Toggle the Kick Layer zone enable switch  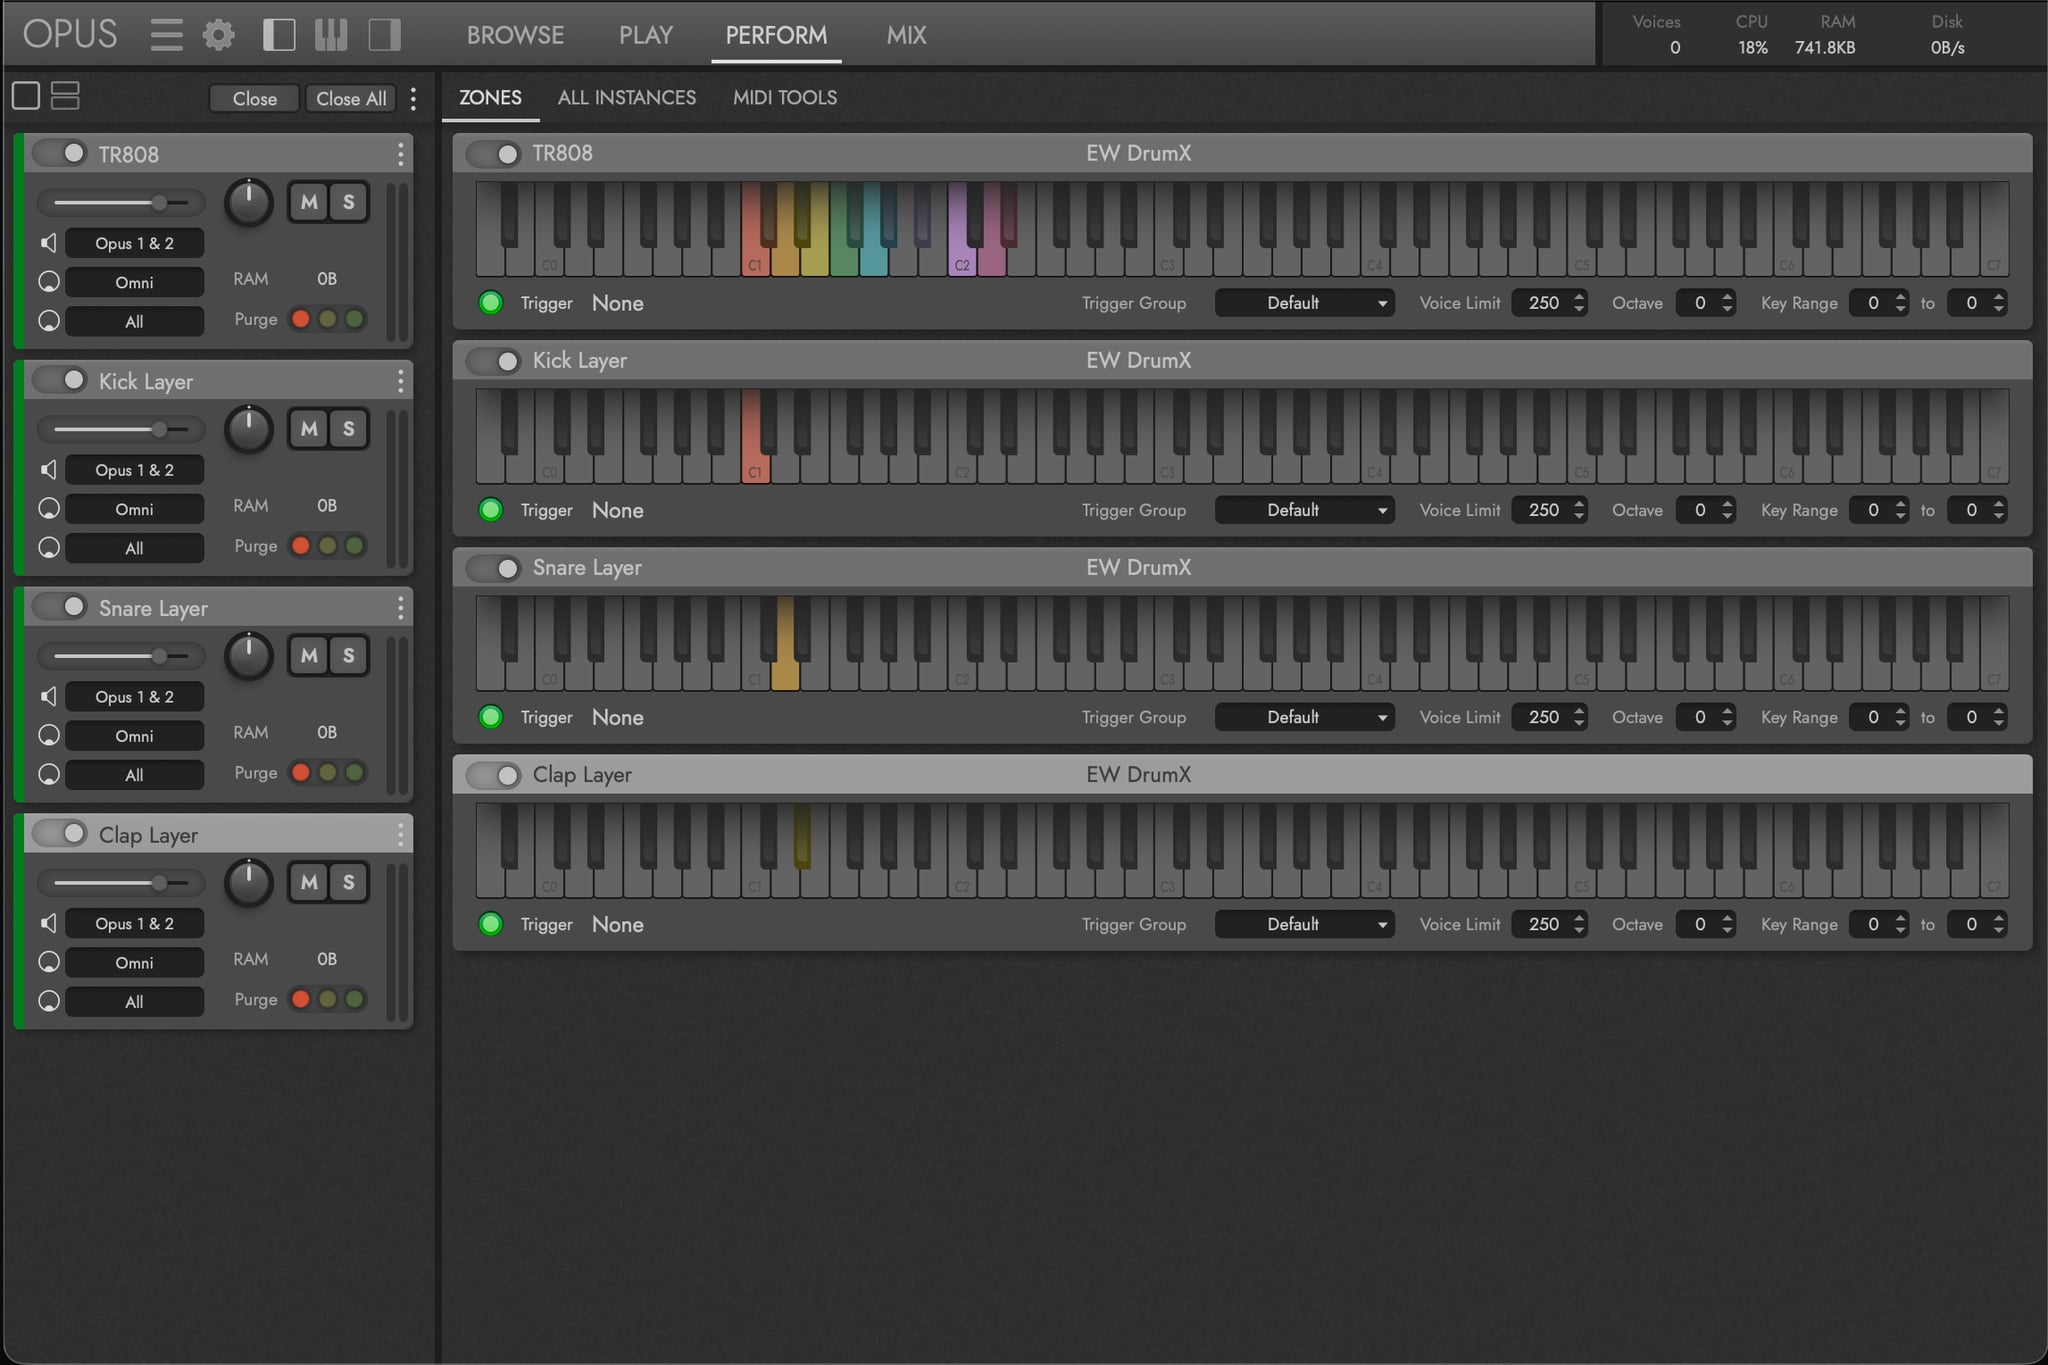[493, 361]
